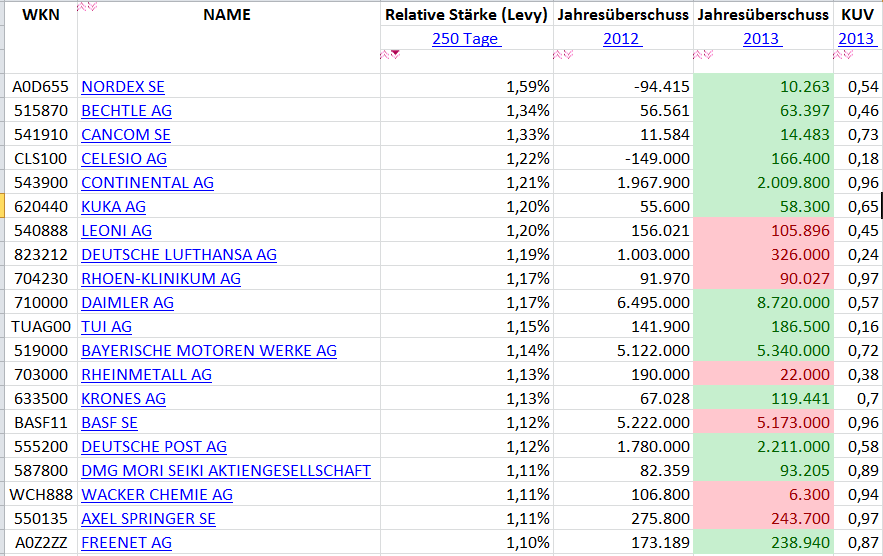Screen dimensions: 883x556
Task: Select green 2013 cell 2.009.800
Action: pos(764,183)
